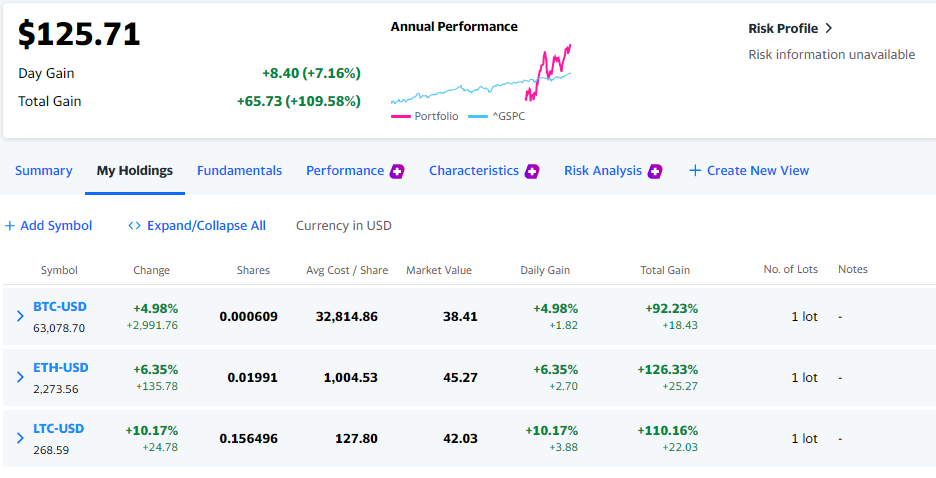936x478 pixels.
Task: Expand the BTC-USD row chevron
Action: (x=20, y=316)
